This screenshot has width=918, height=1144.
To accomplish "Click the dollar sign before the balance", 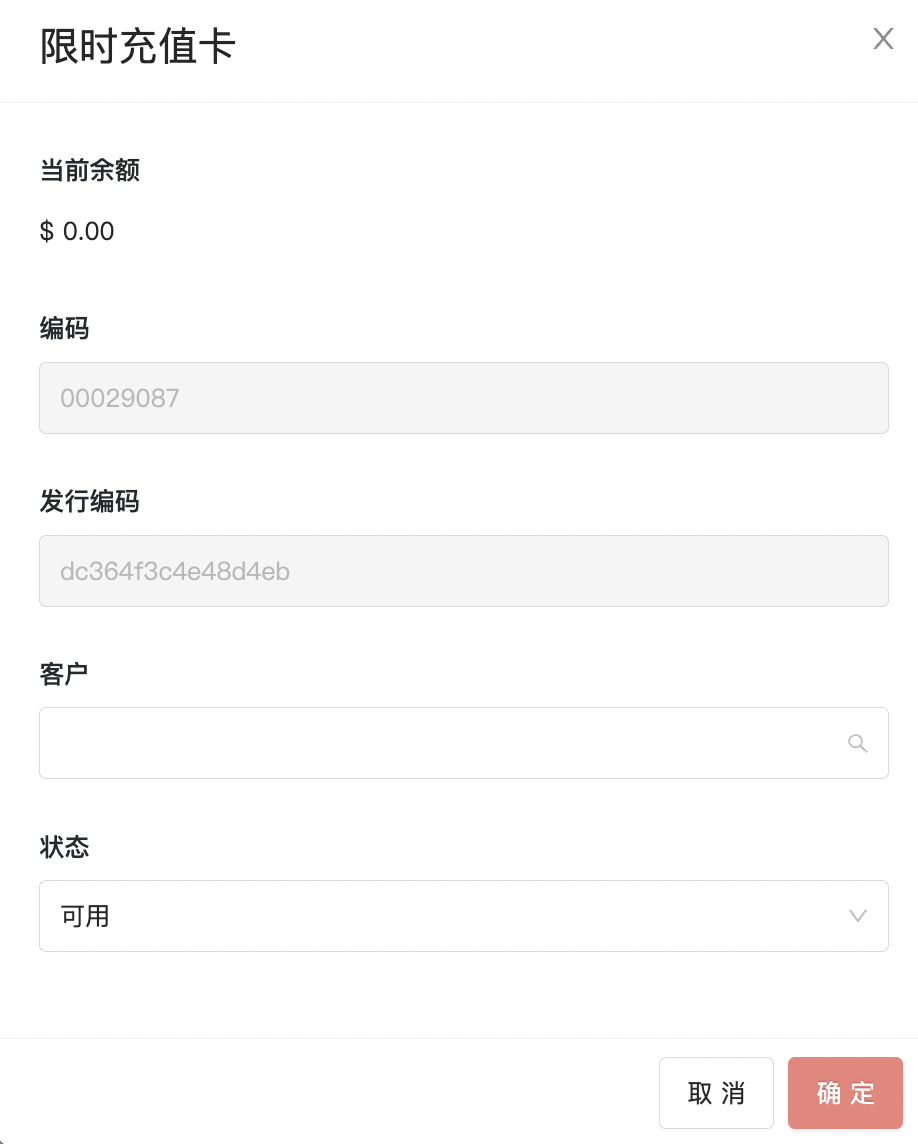I will 47,231.
